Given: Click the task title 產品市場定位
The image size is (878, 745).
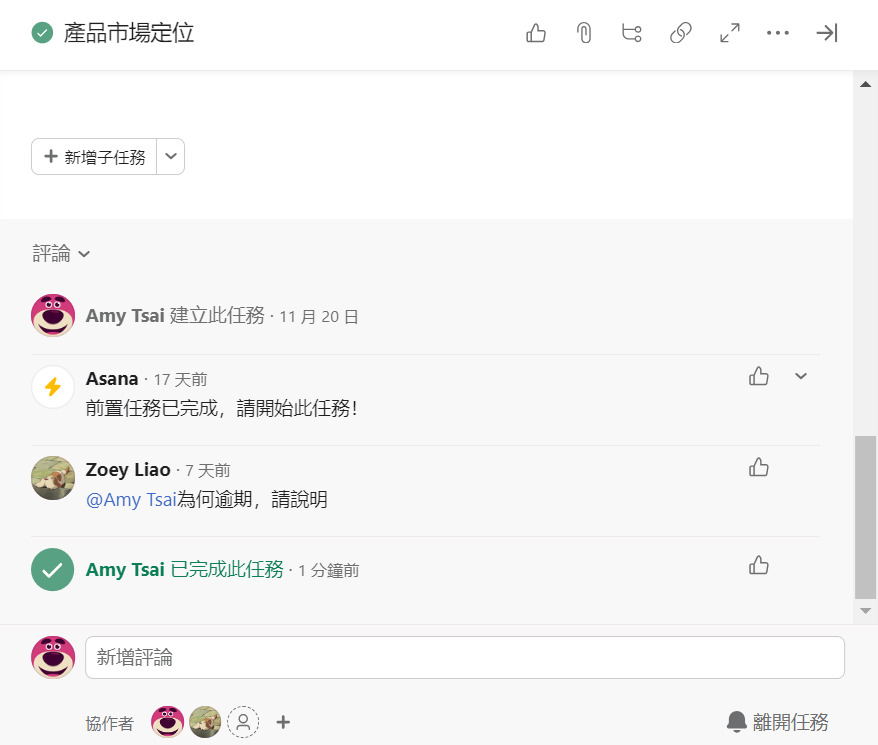Looking at the screenshot, I should pyautogui.click(x=129, y=33).
